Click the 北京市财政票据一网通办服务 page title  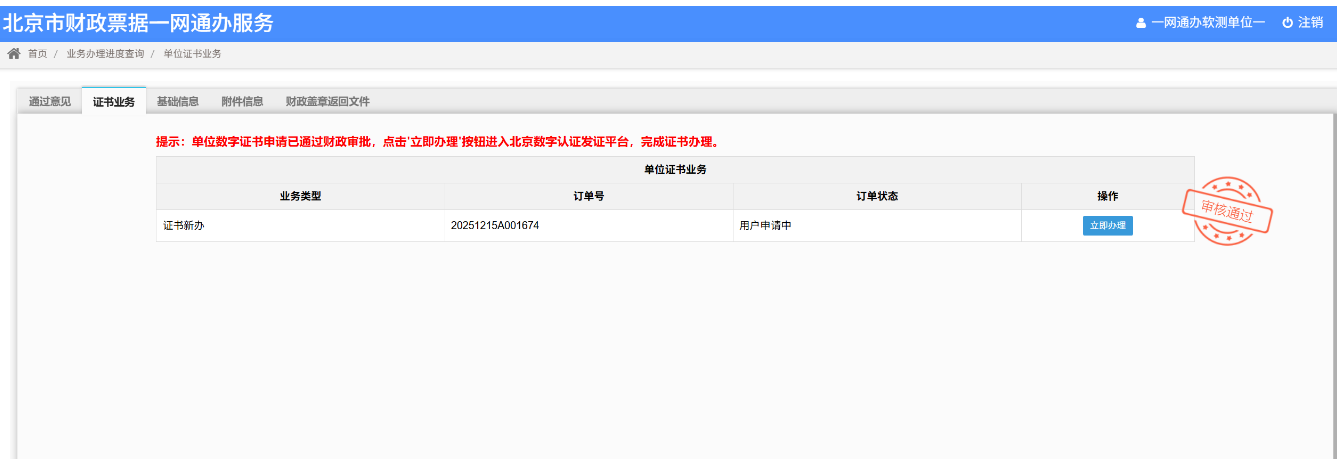(138, 23)
